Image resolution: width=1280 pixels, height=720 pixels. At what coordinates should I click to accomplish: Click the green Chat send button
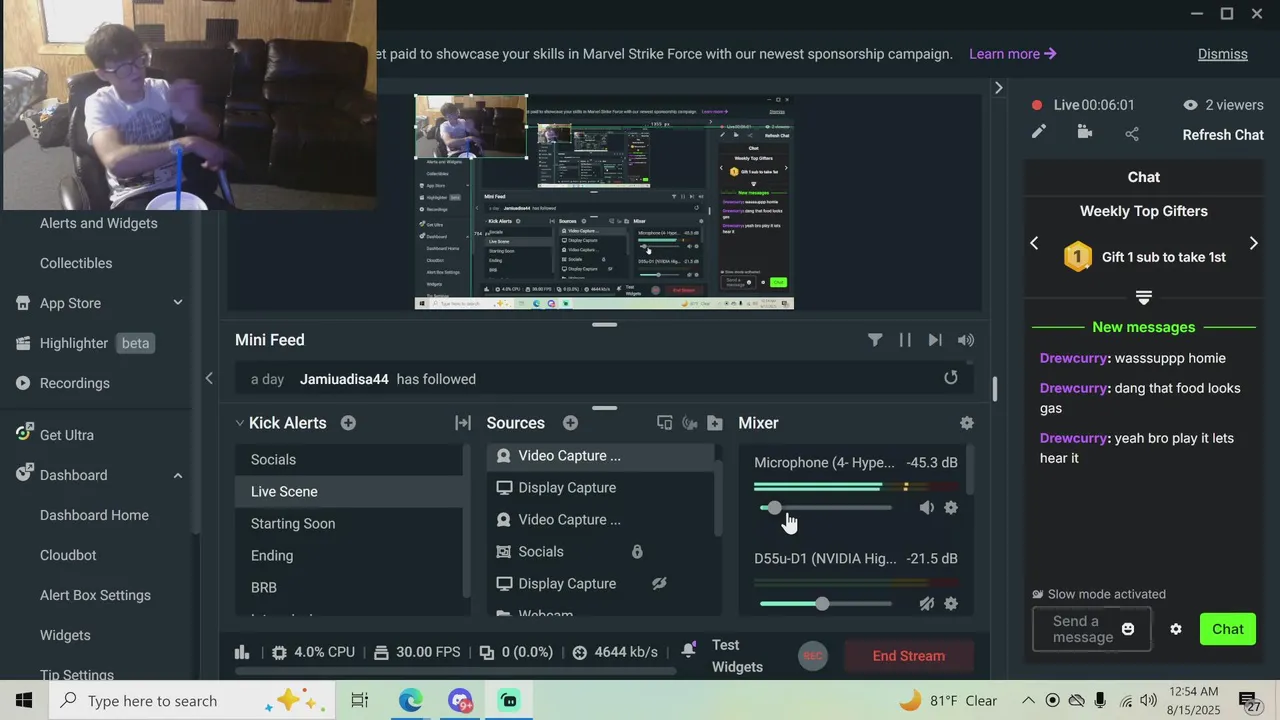1227,629
